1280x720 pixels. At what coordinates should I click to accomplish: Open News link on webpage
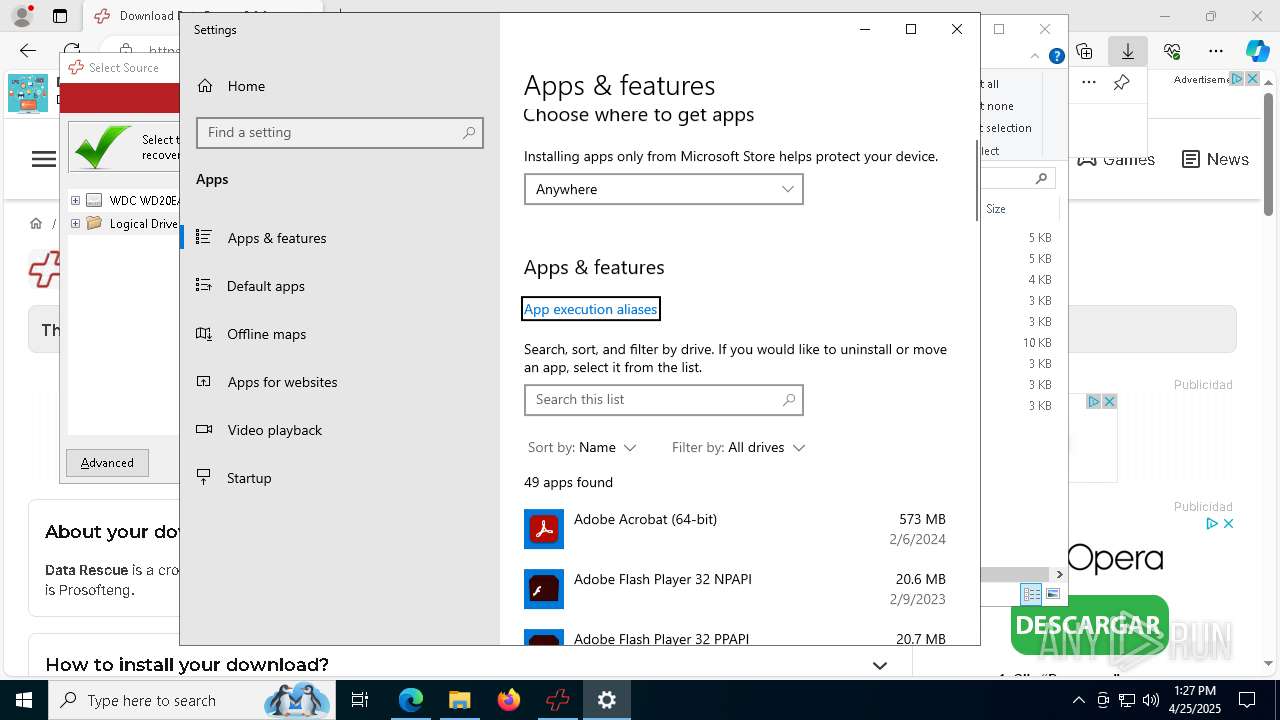(1215, 159)
